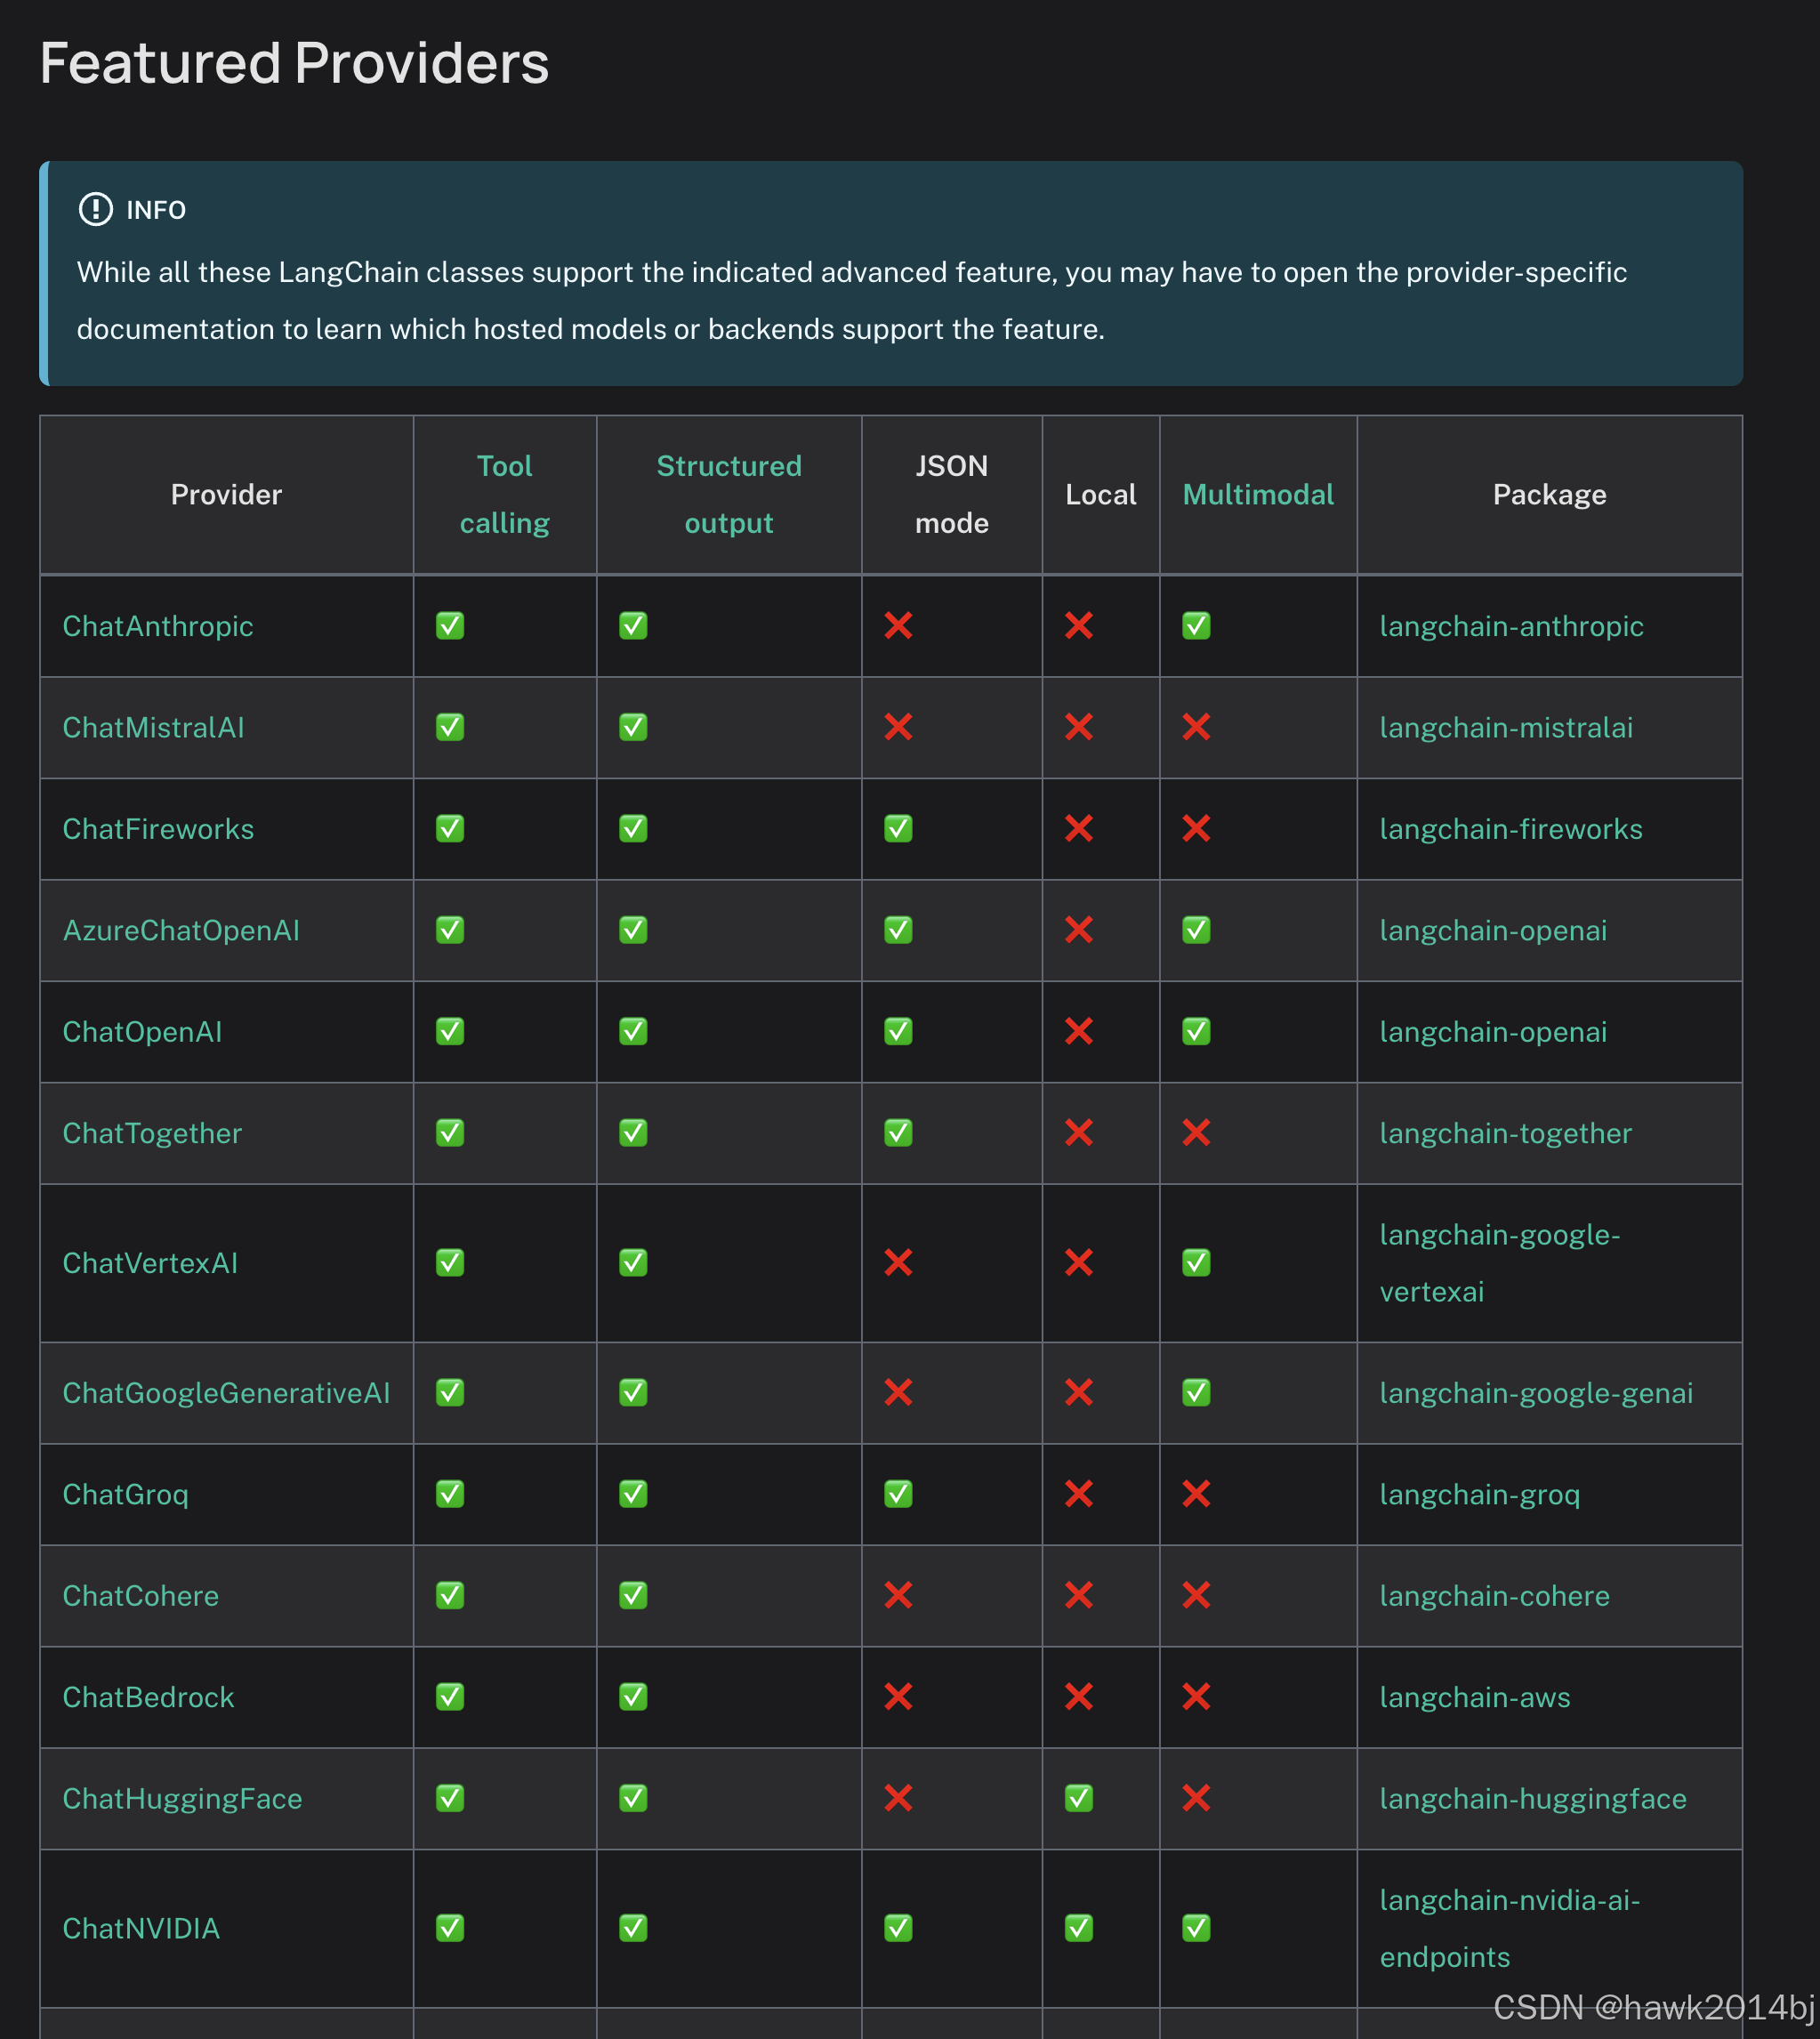Open langchain-openai package in ChatOpenAI row

[x=1493, y=1031]
